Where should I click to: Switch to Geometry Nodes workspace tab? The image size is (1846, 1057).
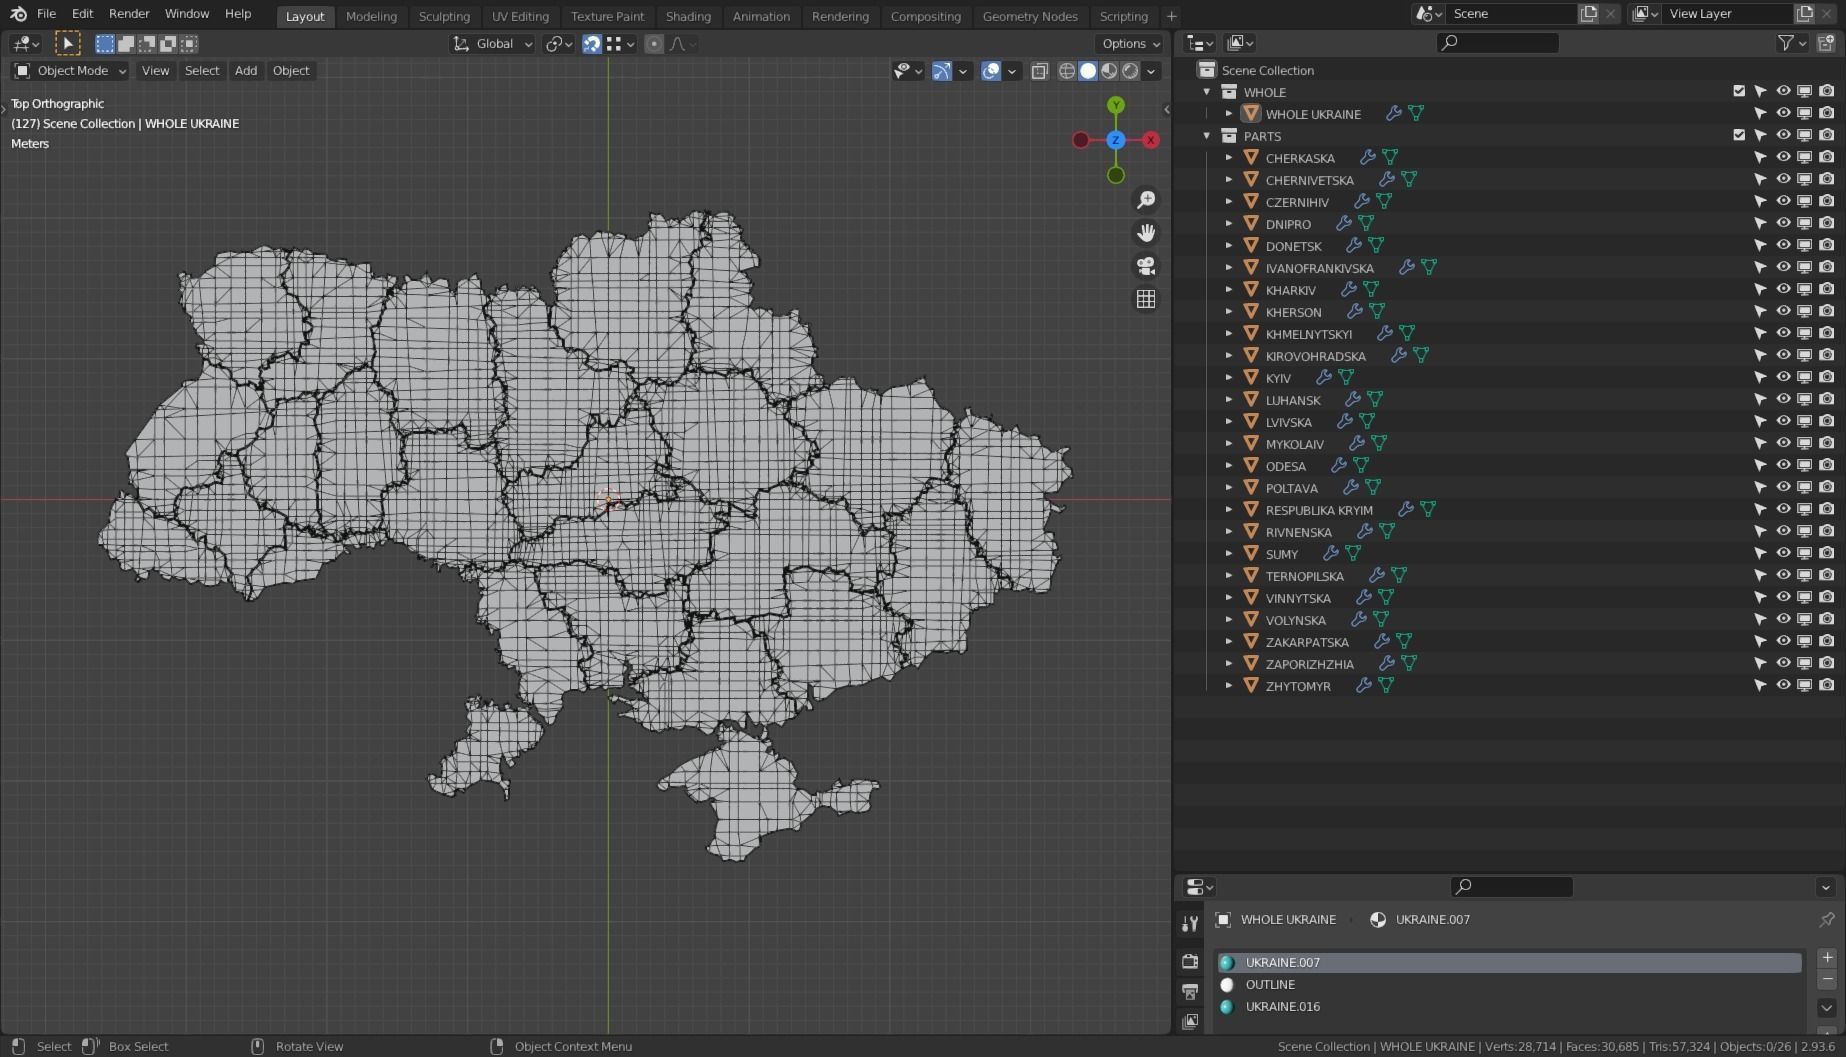coord(1030,16)
